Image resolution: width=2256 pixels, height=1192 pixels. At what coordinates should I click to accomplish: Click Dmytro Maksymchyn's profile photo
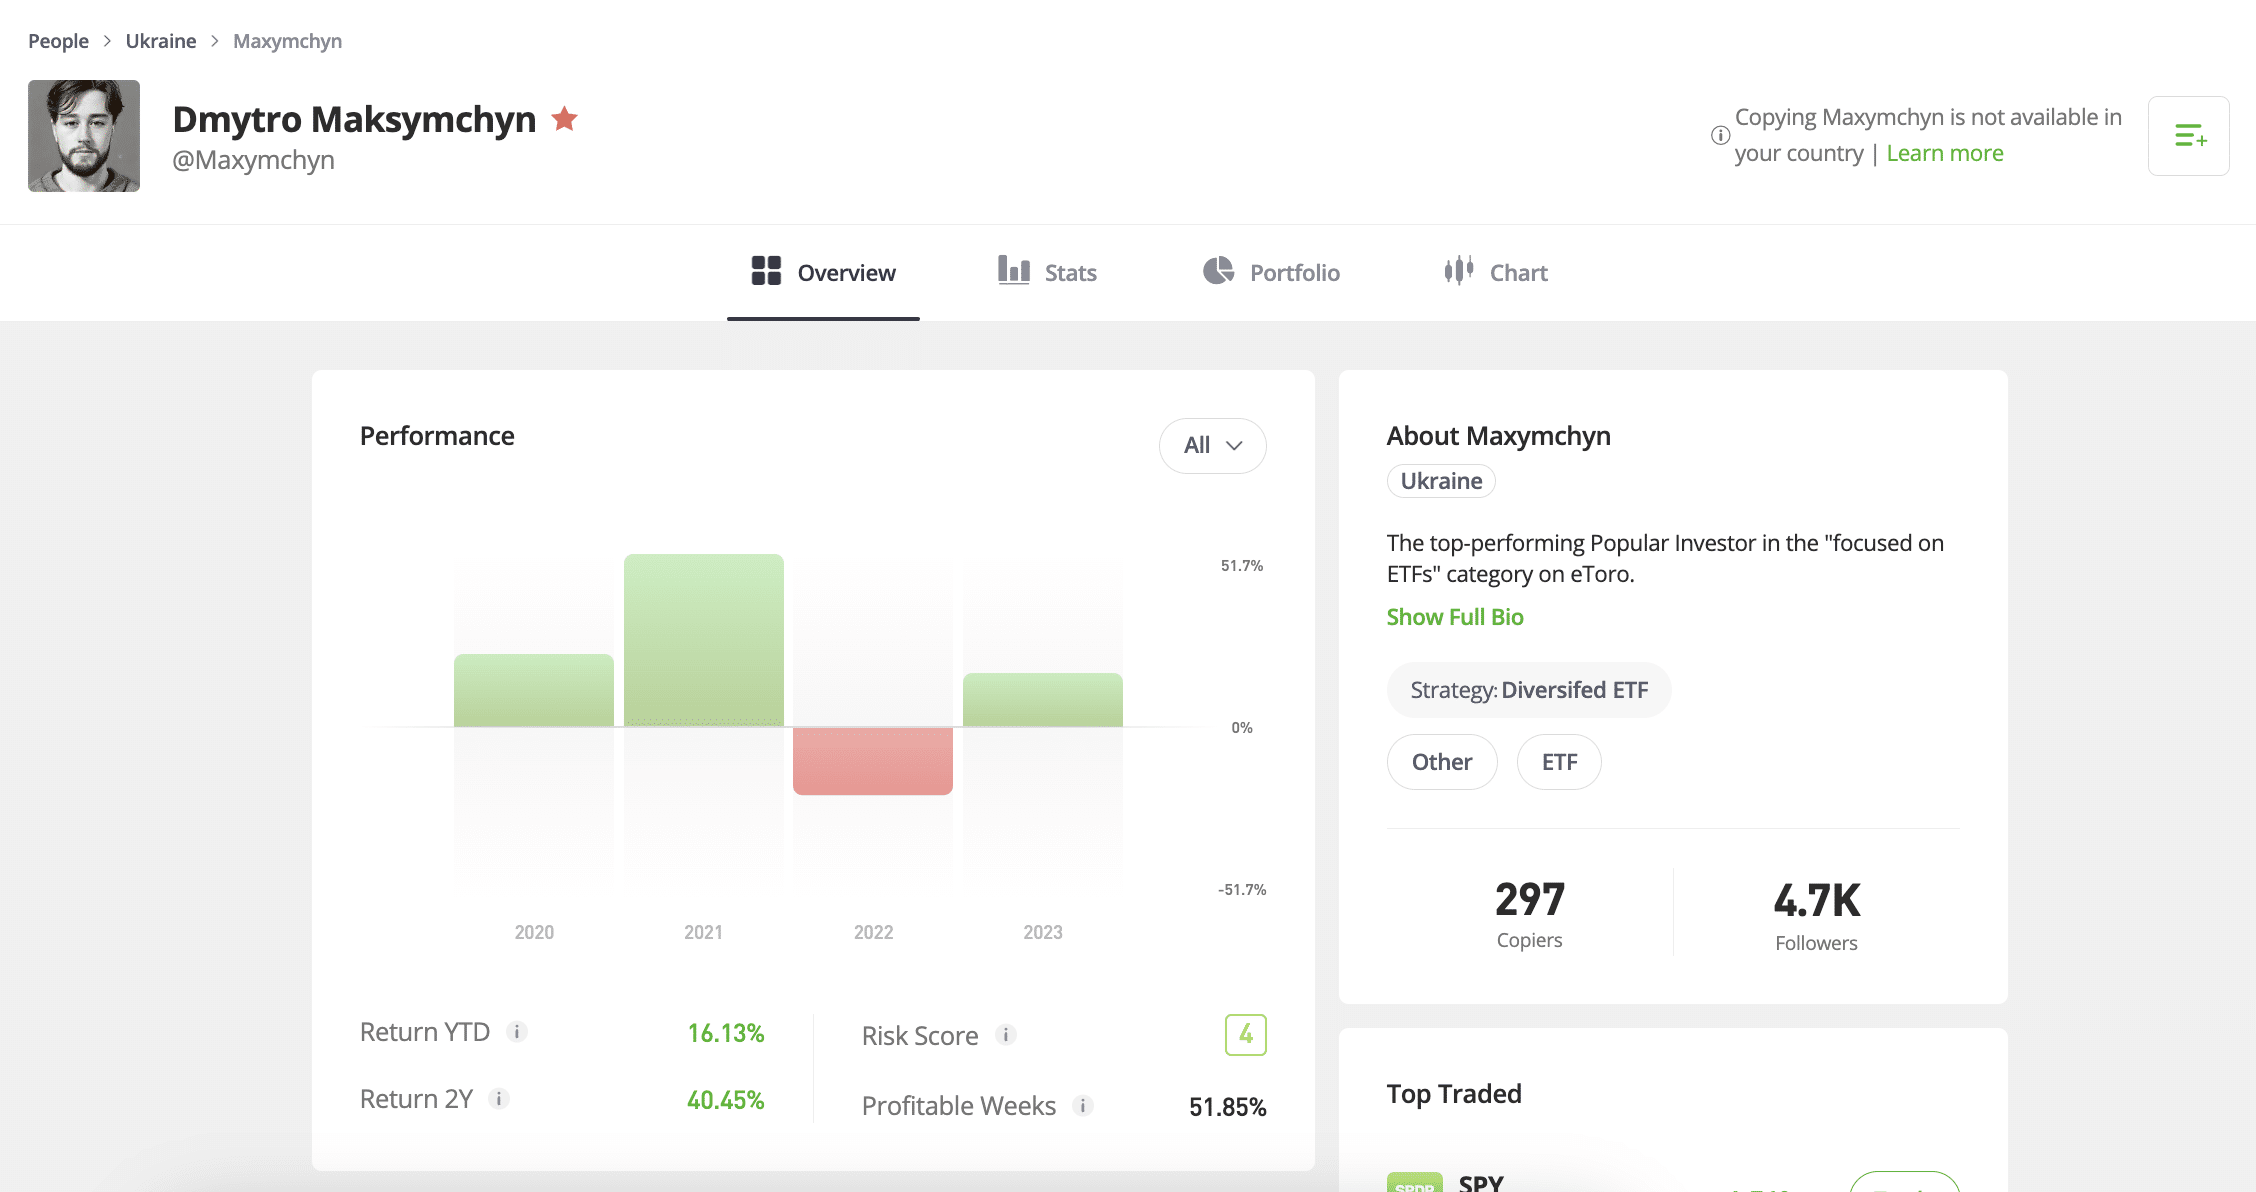pos(84,136)
